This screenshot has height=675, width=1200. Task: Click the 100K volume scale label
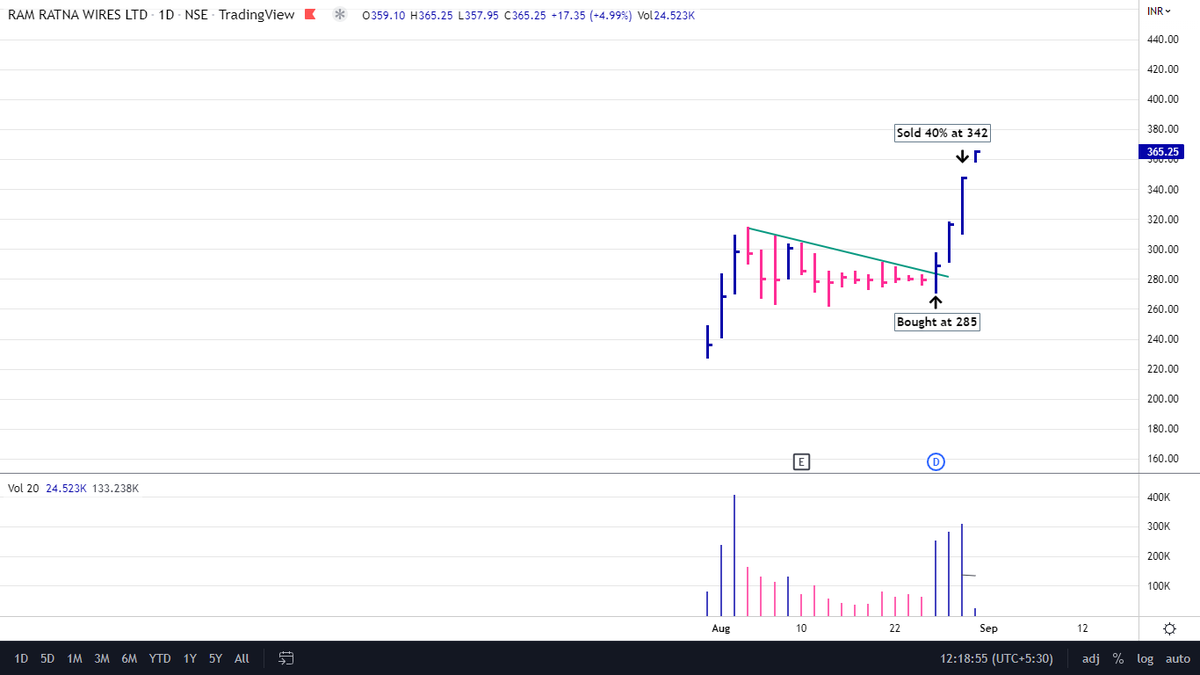coord(1157,586)
